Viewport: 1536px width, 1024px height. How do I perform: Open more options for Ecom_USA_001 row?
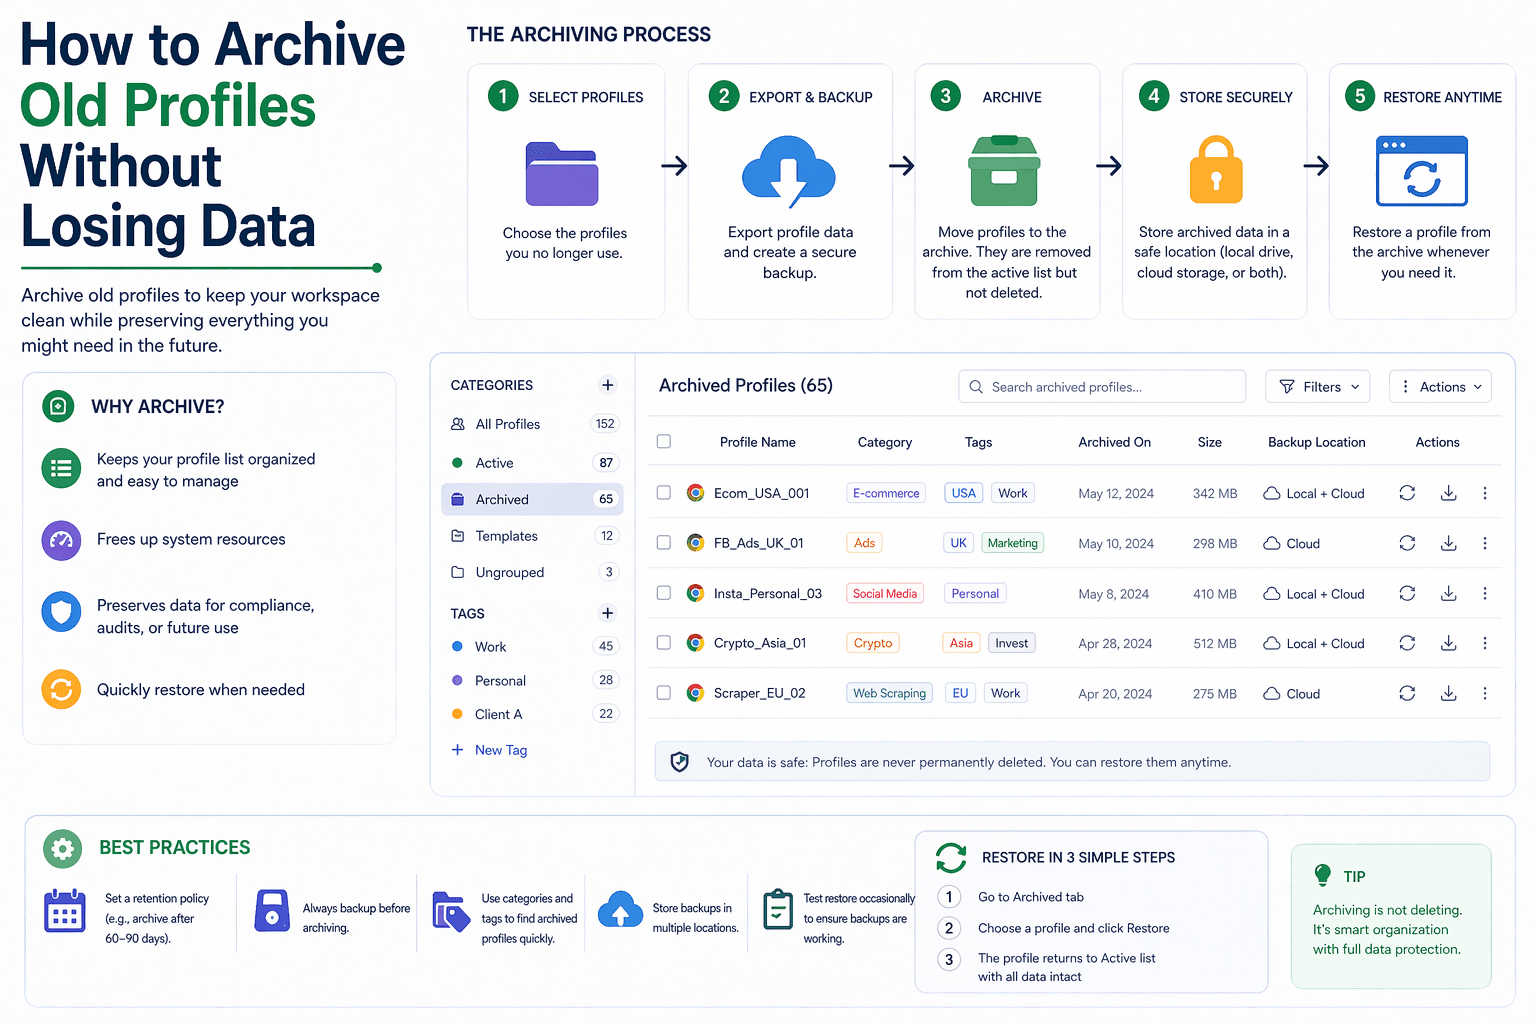[1485, 493]
